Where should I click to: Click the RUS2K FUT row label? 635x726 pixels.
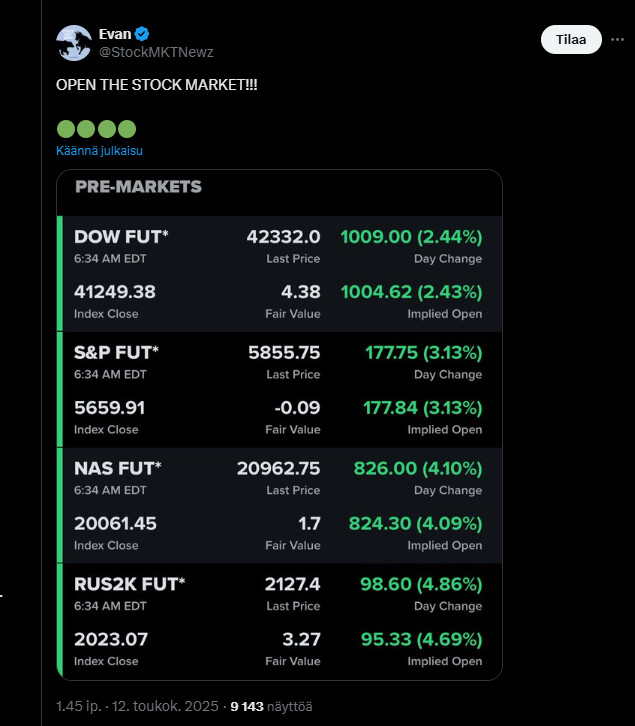click(x=130, y=584)
